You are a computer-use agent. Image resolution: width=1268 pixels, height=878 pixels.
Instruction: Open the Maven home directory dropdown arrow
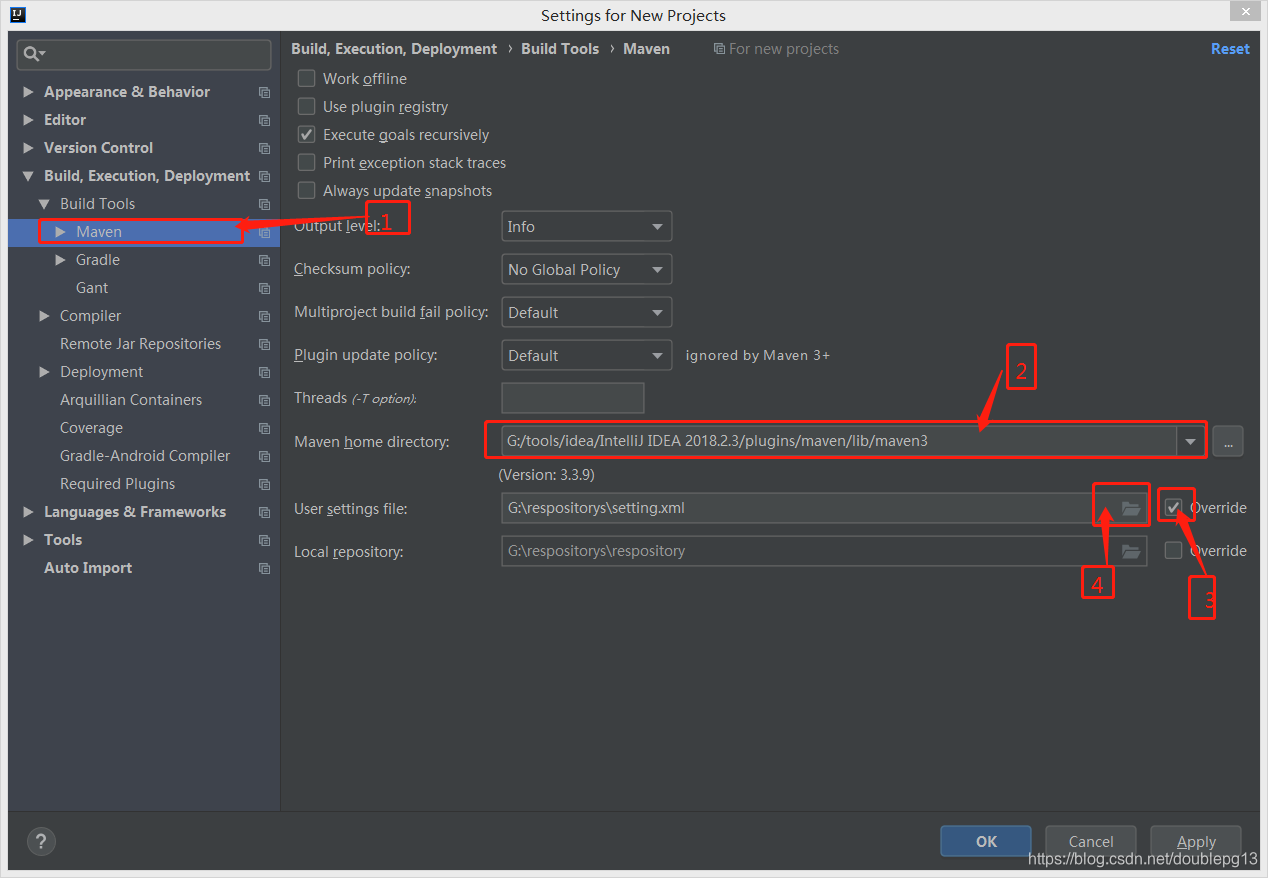click(x=1190, y=441)
